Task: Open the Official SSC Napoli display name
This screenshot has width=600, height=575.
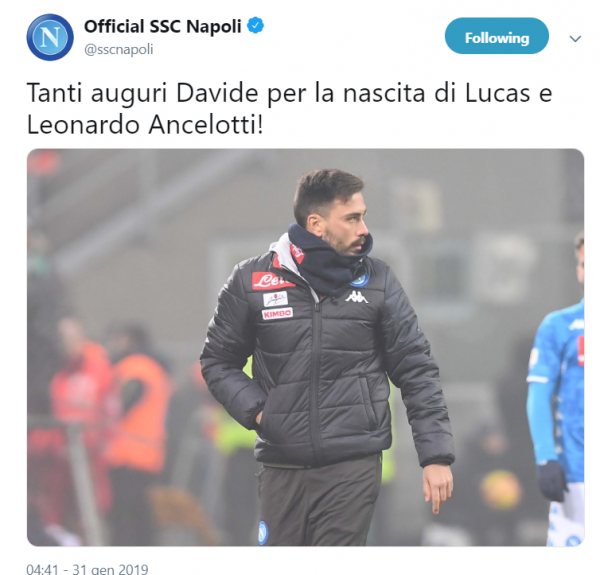Action: (163, 26)
